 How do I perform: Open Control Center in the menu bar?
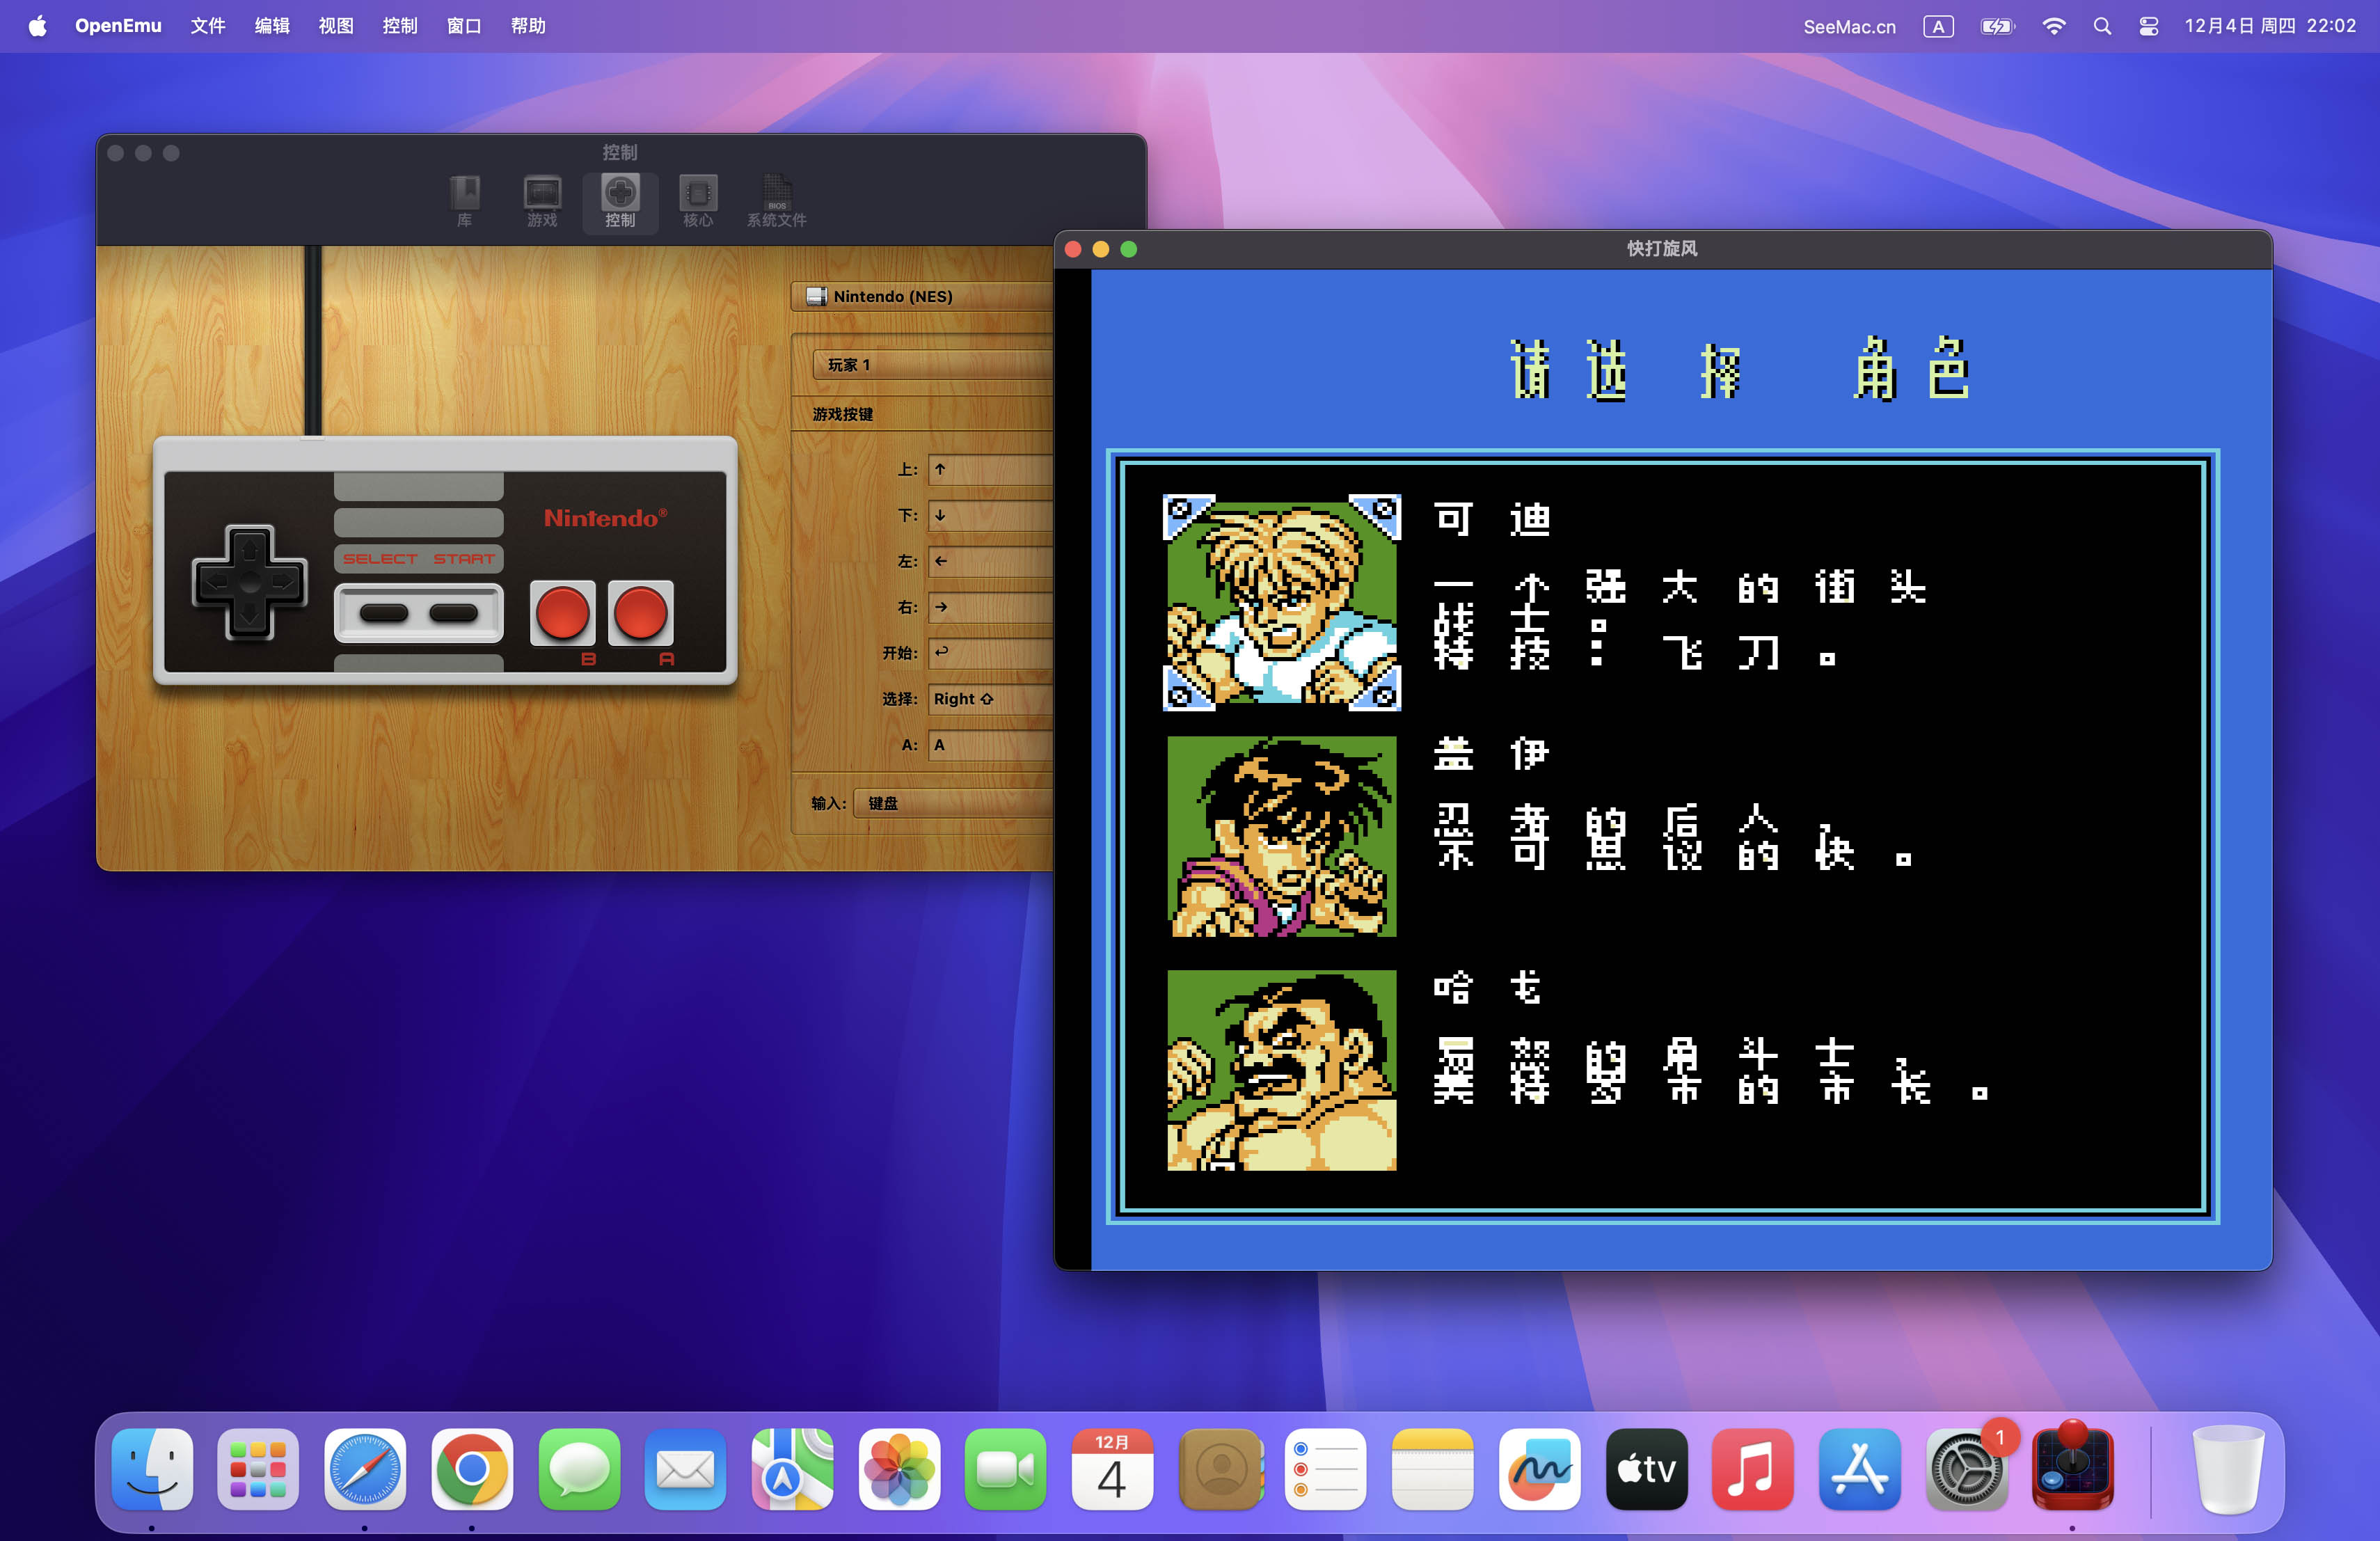[2148, 27]
